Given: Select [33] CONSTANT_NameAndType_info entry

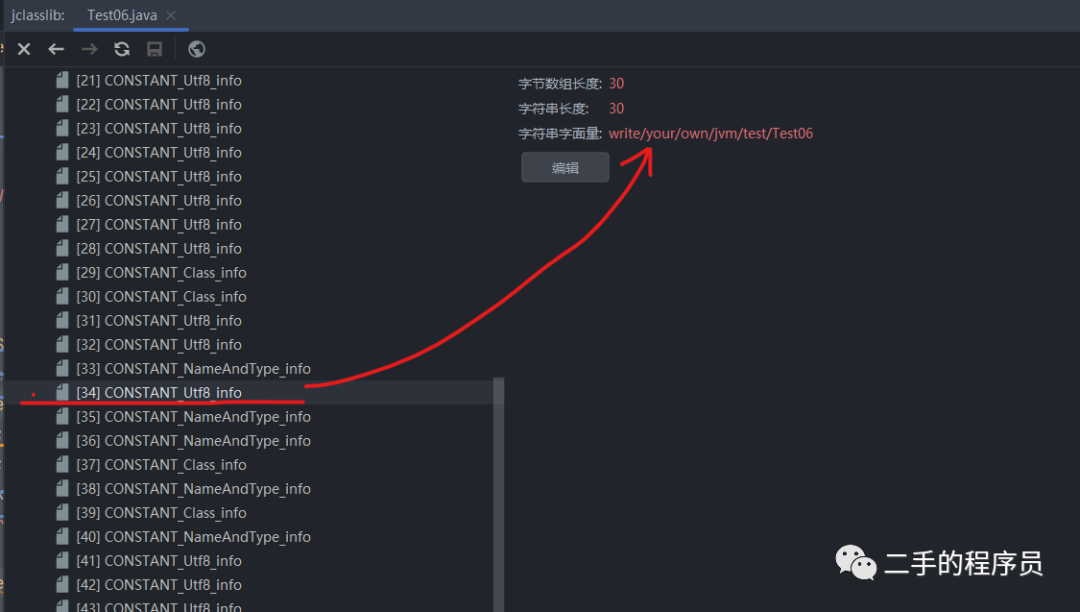Looking at the screenshot, I should pos(194,369).
